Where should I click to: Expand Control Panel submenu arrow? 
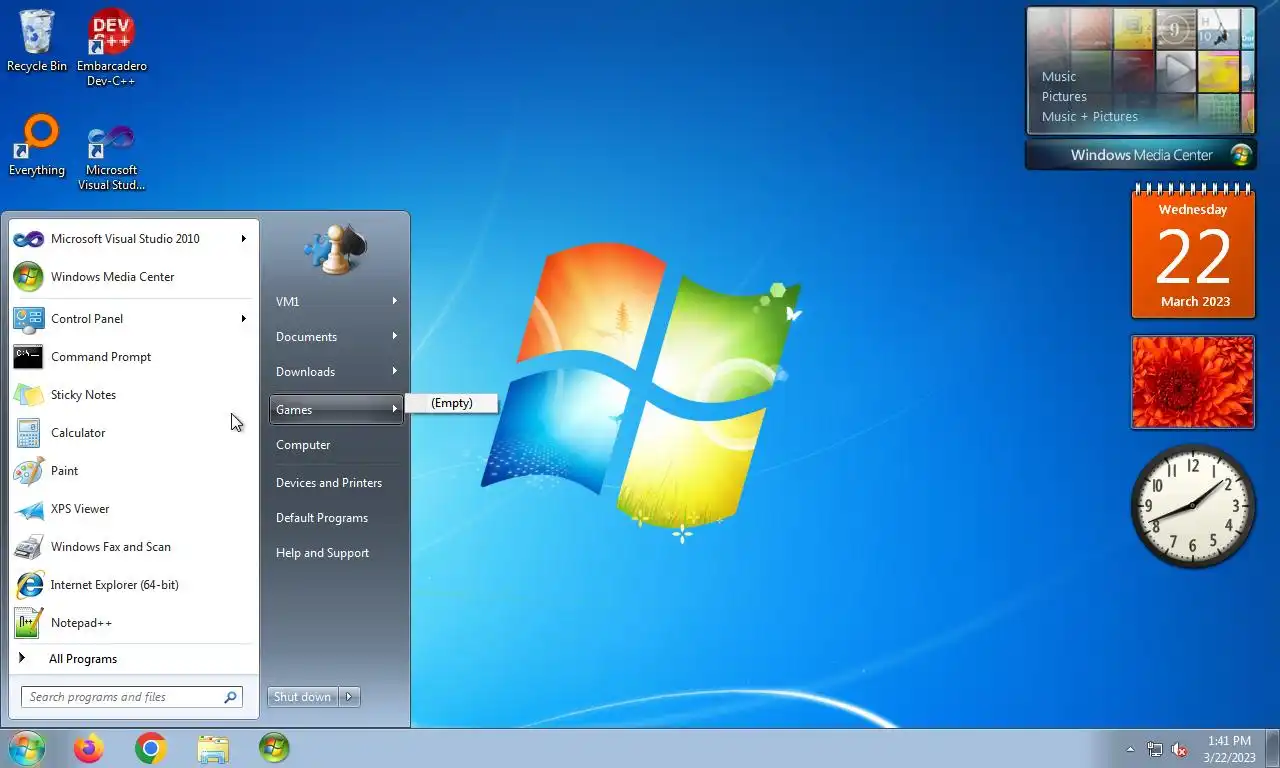click(244, 319)
